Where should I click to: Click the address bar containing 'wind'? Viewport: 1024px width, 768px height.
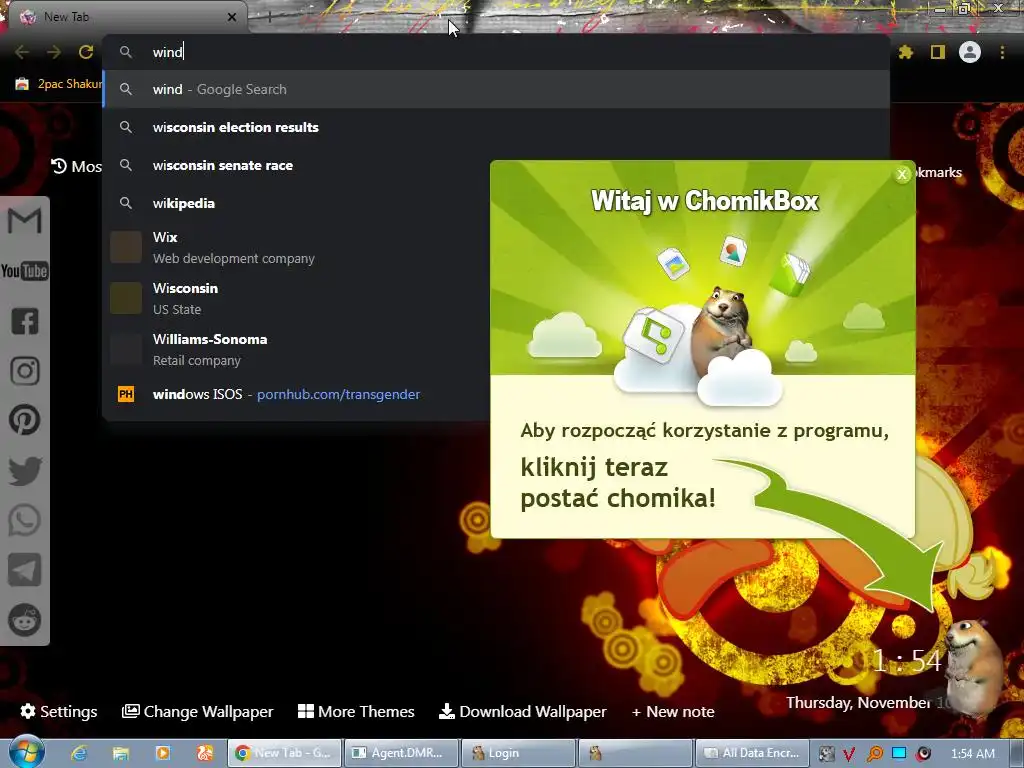tap(496, 52)
